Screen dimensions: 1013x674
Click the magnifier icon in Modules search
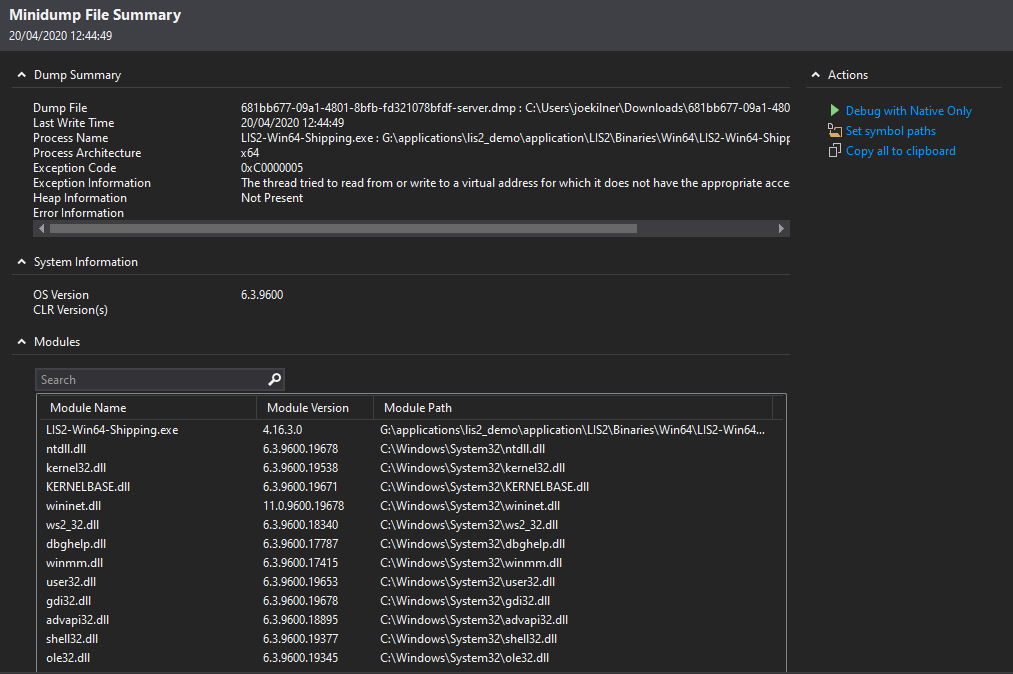[275, 379]
